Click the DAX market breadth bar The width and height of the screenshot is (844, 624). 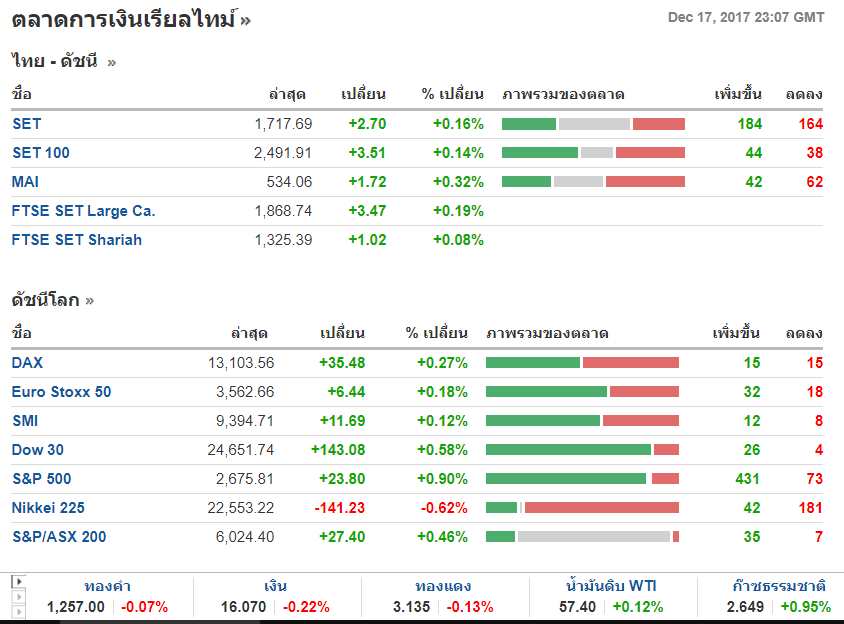pyautogui.click(x=582, y=363)
